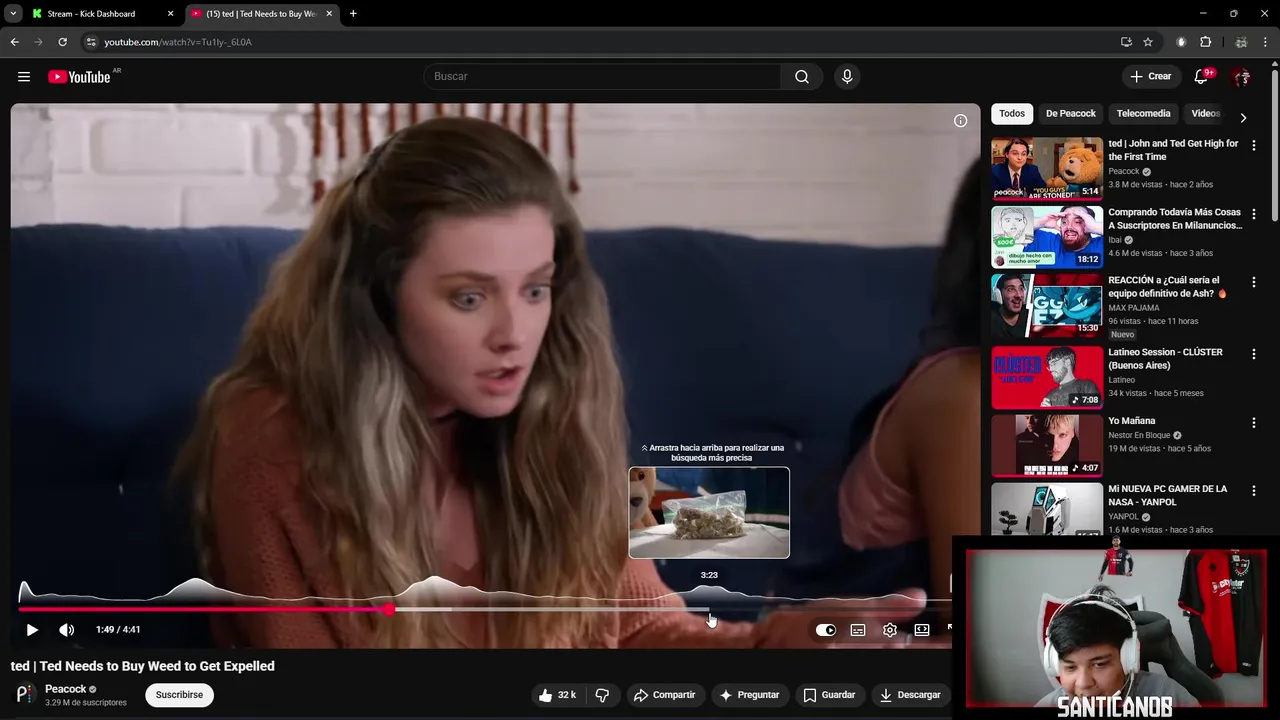Open John and Ted Get High thumbnail

(1047, 169)
